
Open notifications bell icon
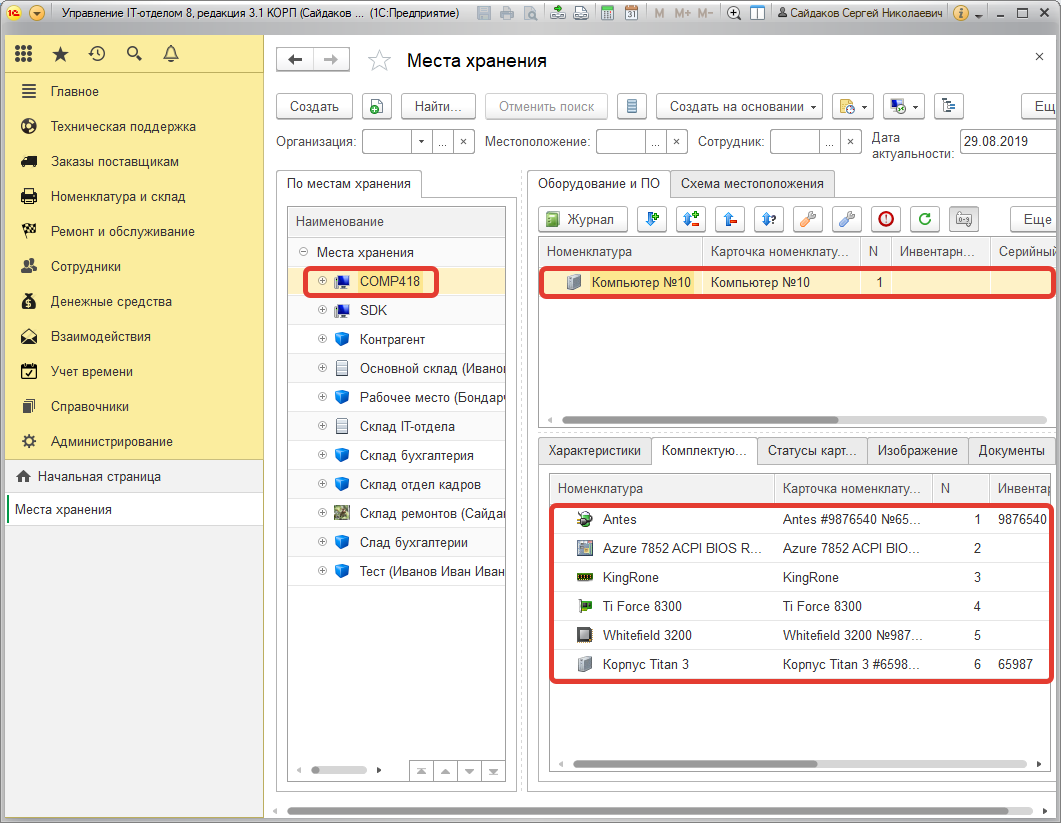[x=171, y=53]
